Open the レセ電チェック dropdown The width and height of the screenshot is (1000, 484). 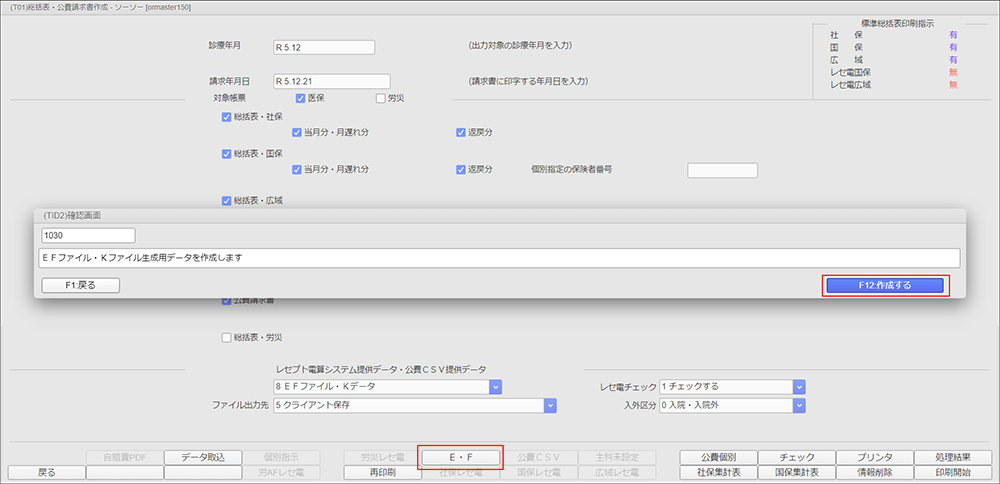point(799,386)
